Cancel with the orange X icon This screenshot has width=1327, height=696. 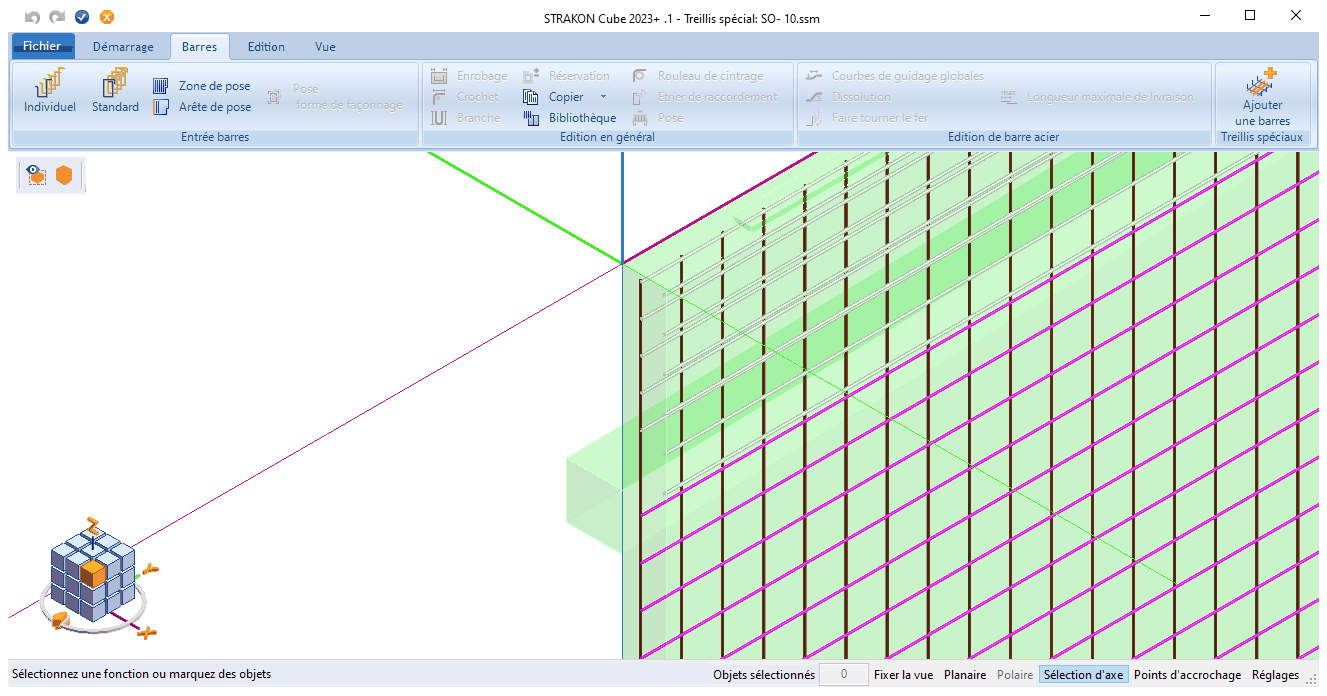[107, 17]
